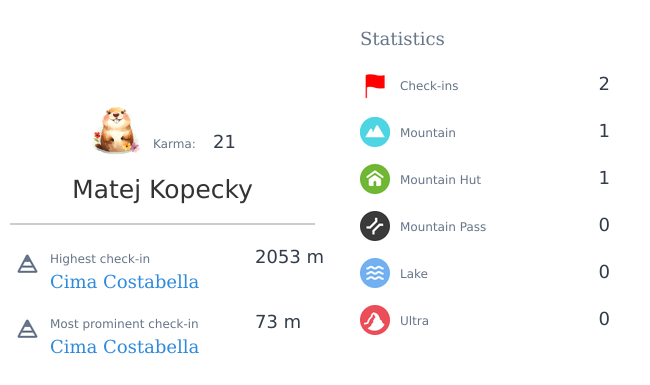Click the Statistics heading
The width and height of the screenshot is (650, 385).
tap(402, 39)
